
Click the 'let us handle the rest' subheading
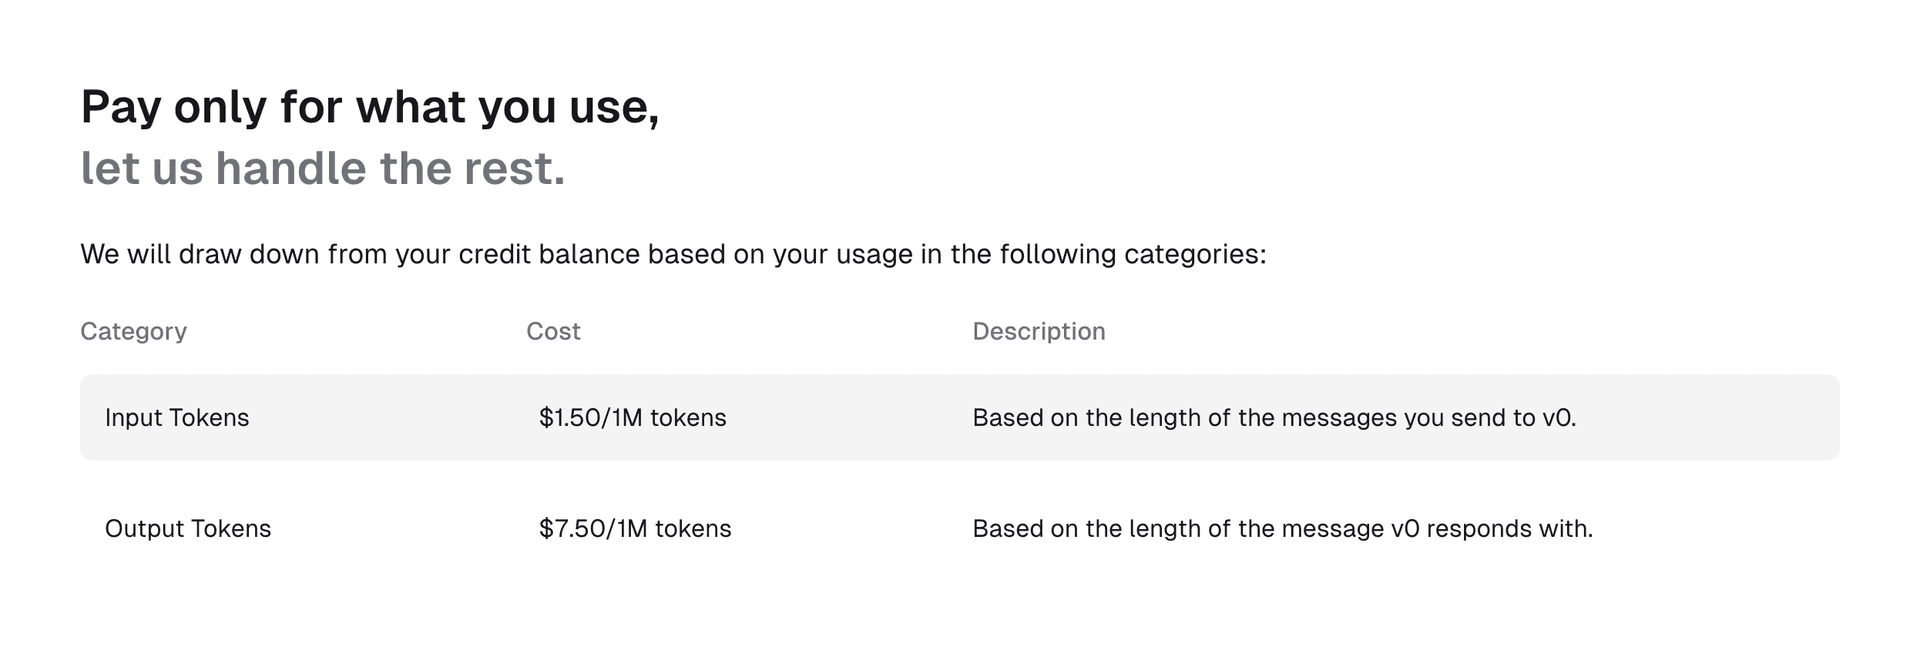322,168
